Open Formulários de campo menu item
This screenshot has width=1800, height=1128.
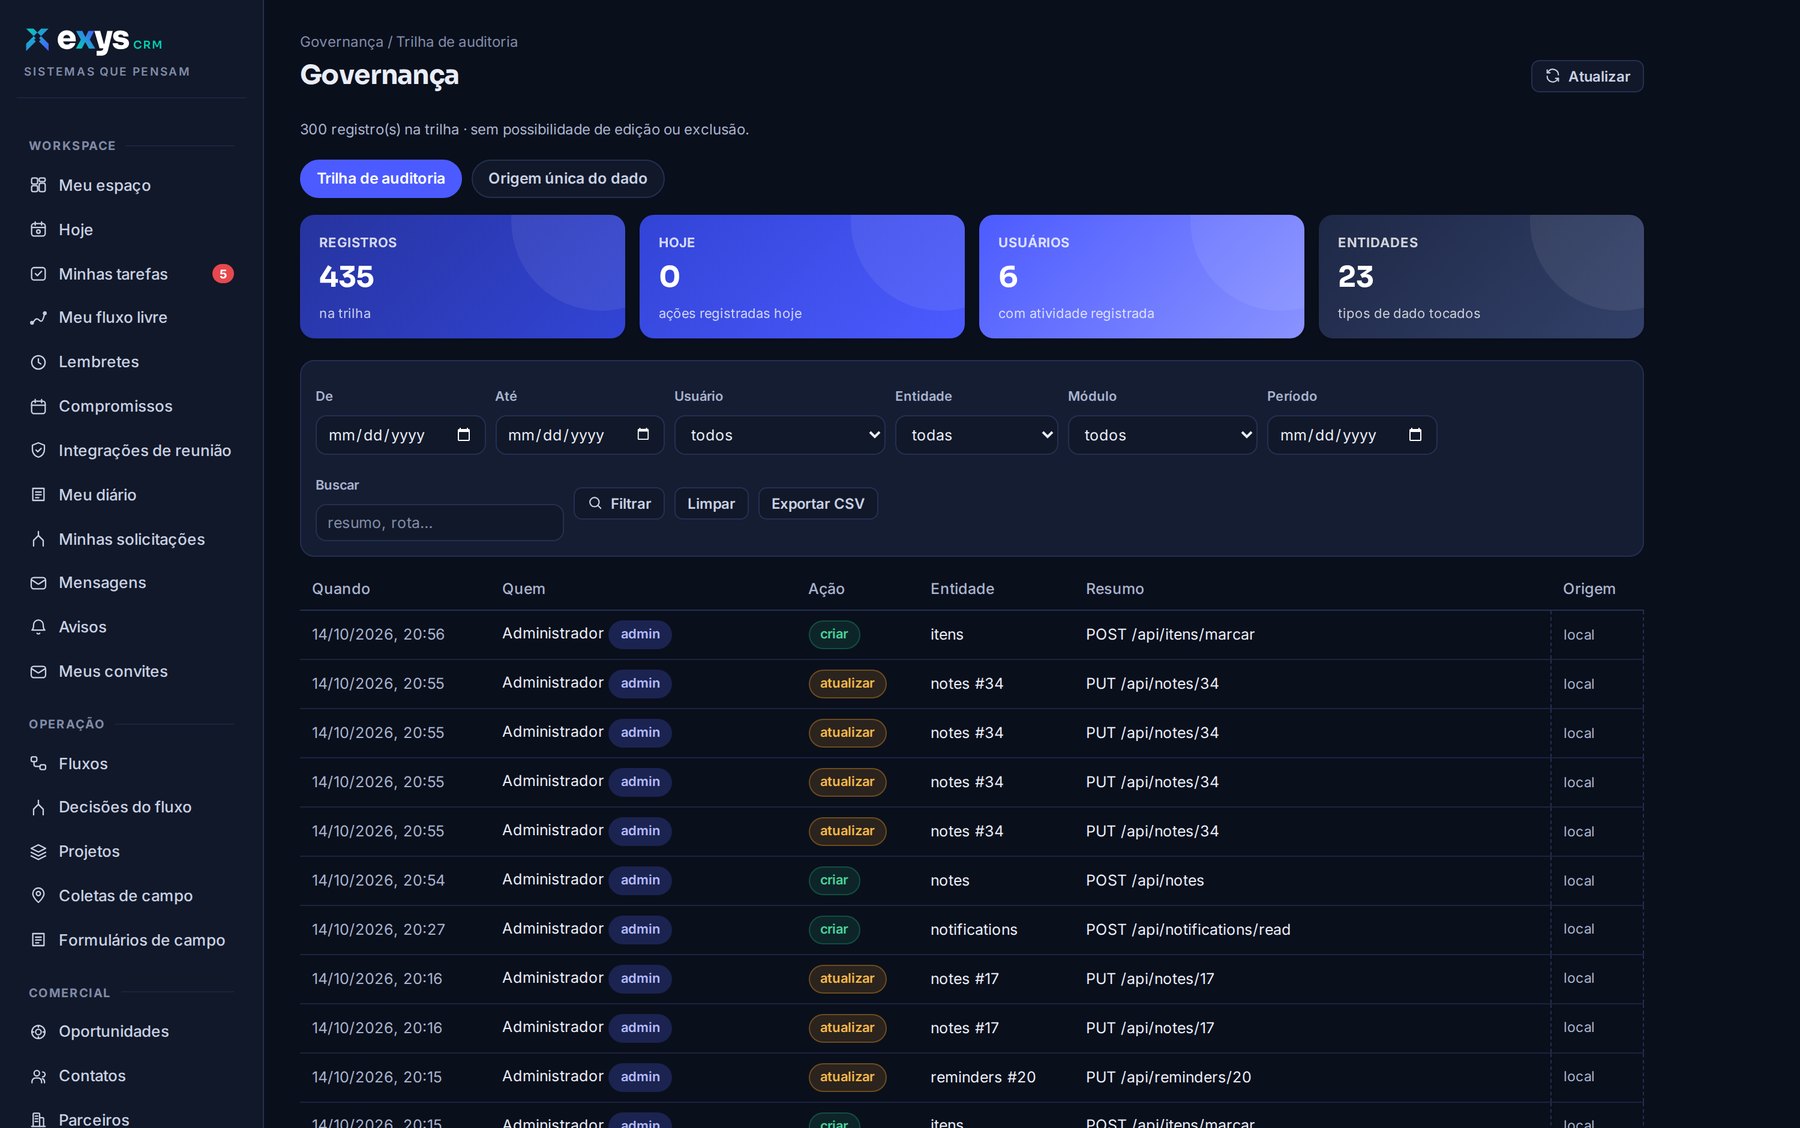click(x=127, y=940)
